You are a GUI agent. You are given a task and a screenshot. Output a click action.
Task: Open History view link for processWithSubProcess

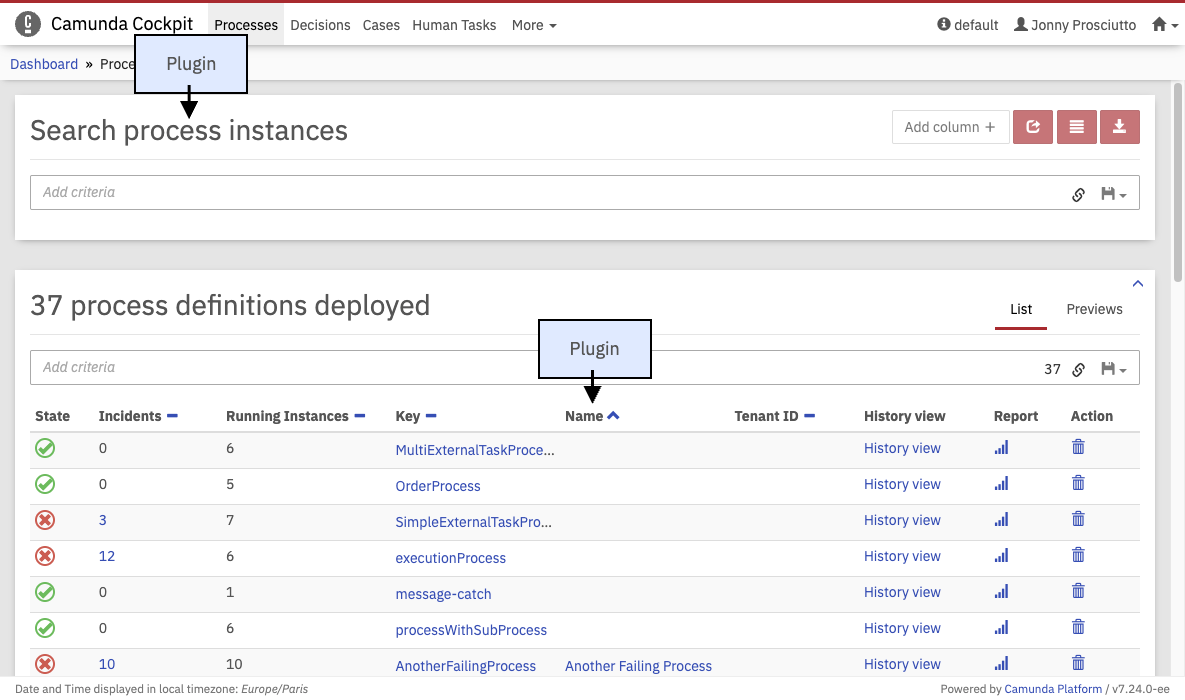[902, 628]
